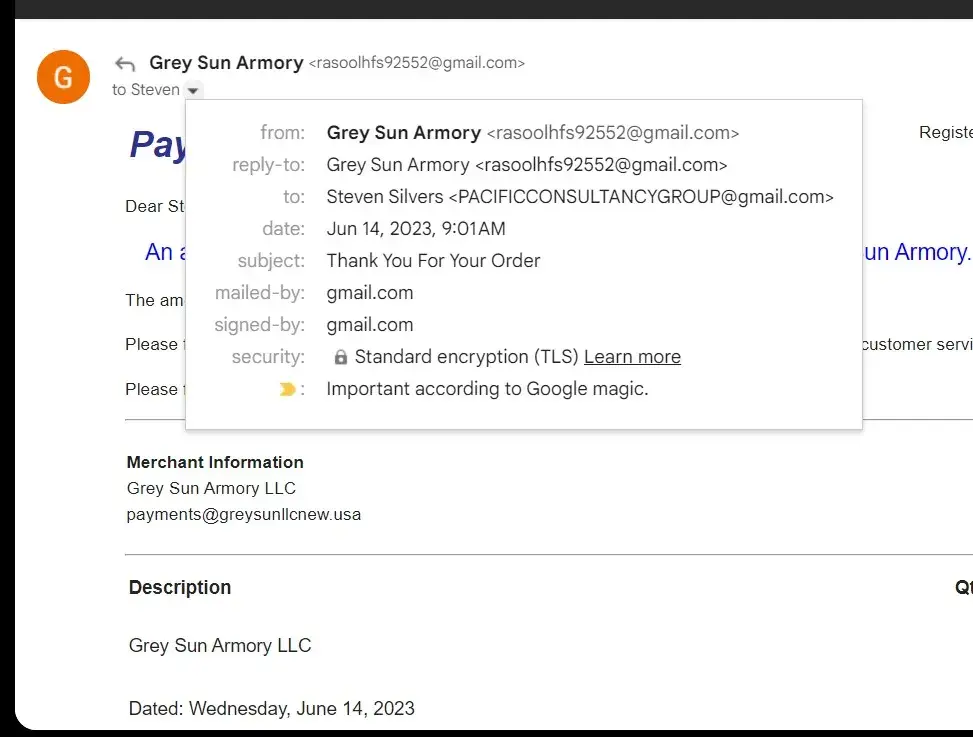The width and height of the screenshot is (973, 737).
Task: Collapse the details dropdown beside "to Steven"
Action: (194, 91)
